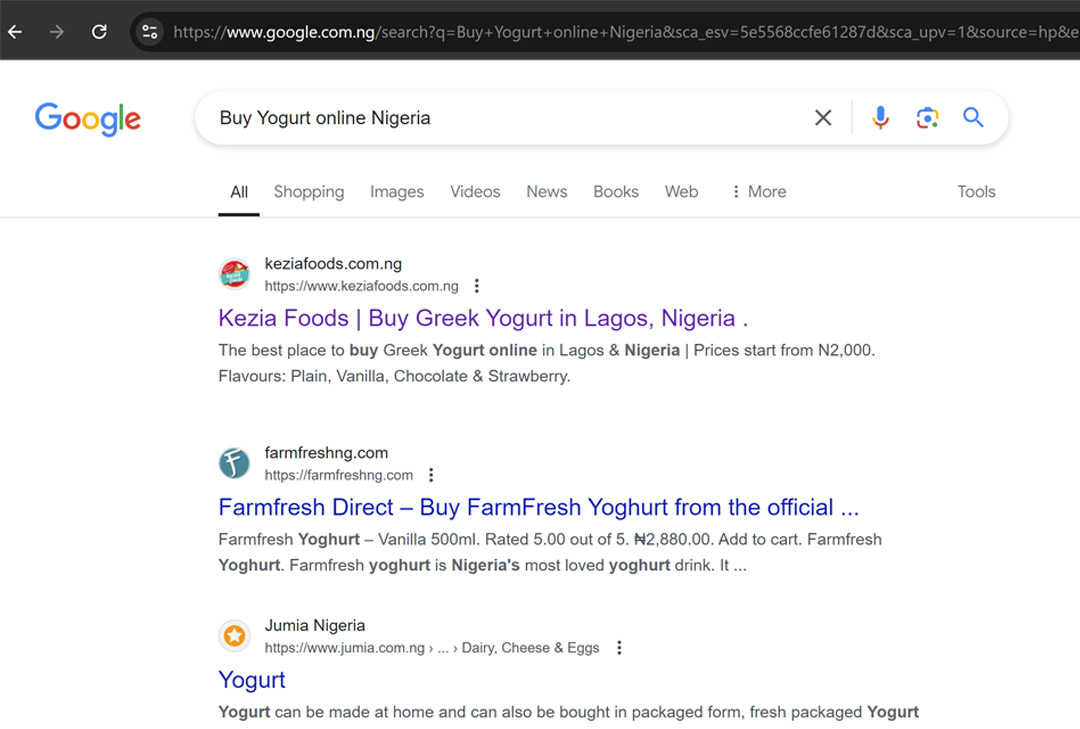Go back with the browser back arrow
Screen dimensions: 1080x729
[x=15, y=32]
